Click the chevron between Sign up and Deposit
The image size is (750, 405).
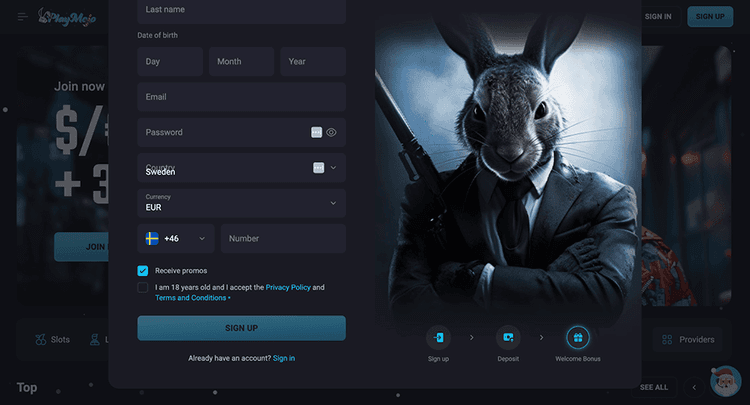pyautogui.click(x=472, y=338)
